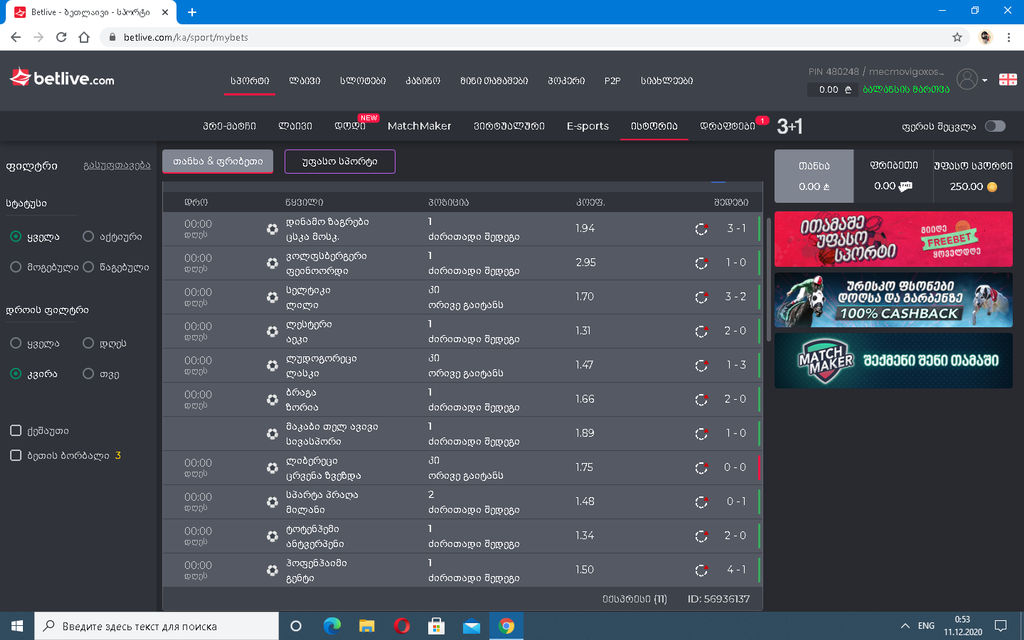This screenshot has width=1024, height=640.
Task: Open the user profile avatar menu
Action: 967,80
